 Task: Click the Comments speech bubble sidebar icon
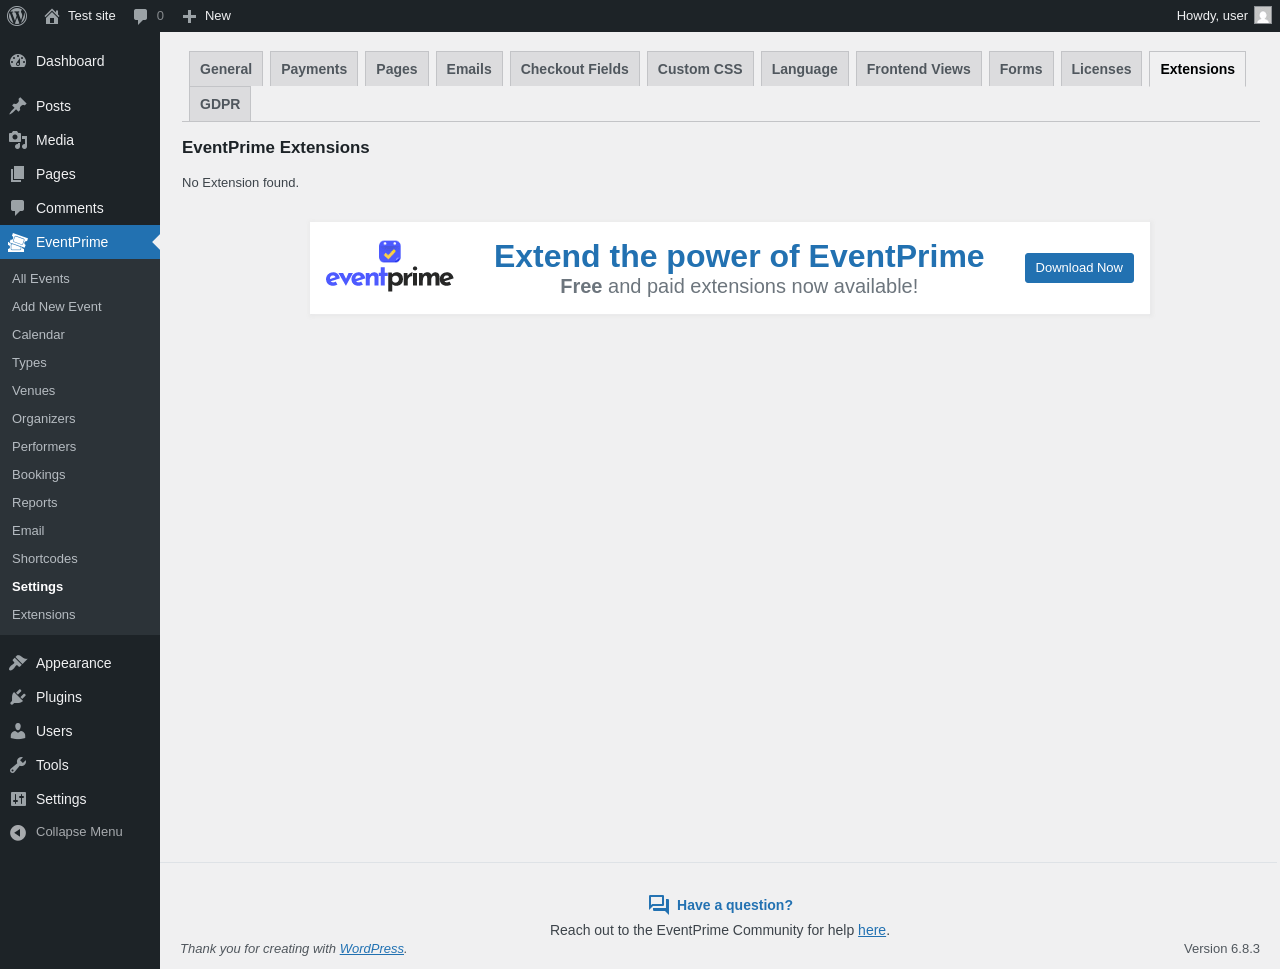pyautogui.click(x=18, y=208)
